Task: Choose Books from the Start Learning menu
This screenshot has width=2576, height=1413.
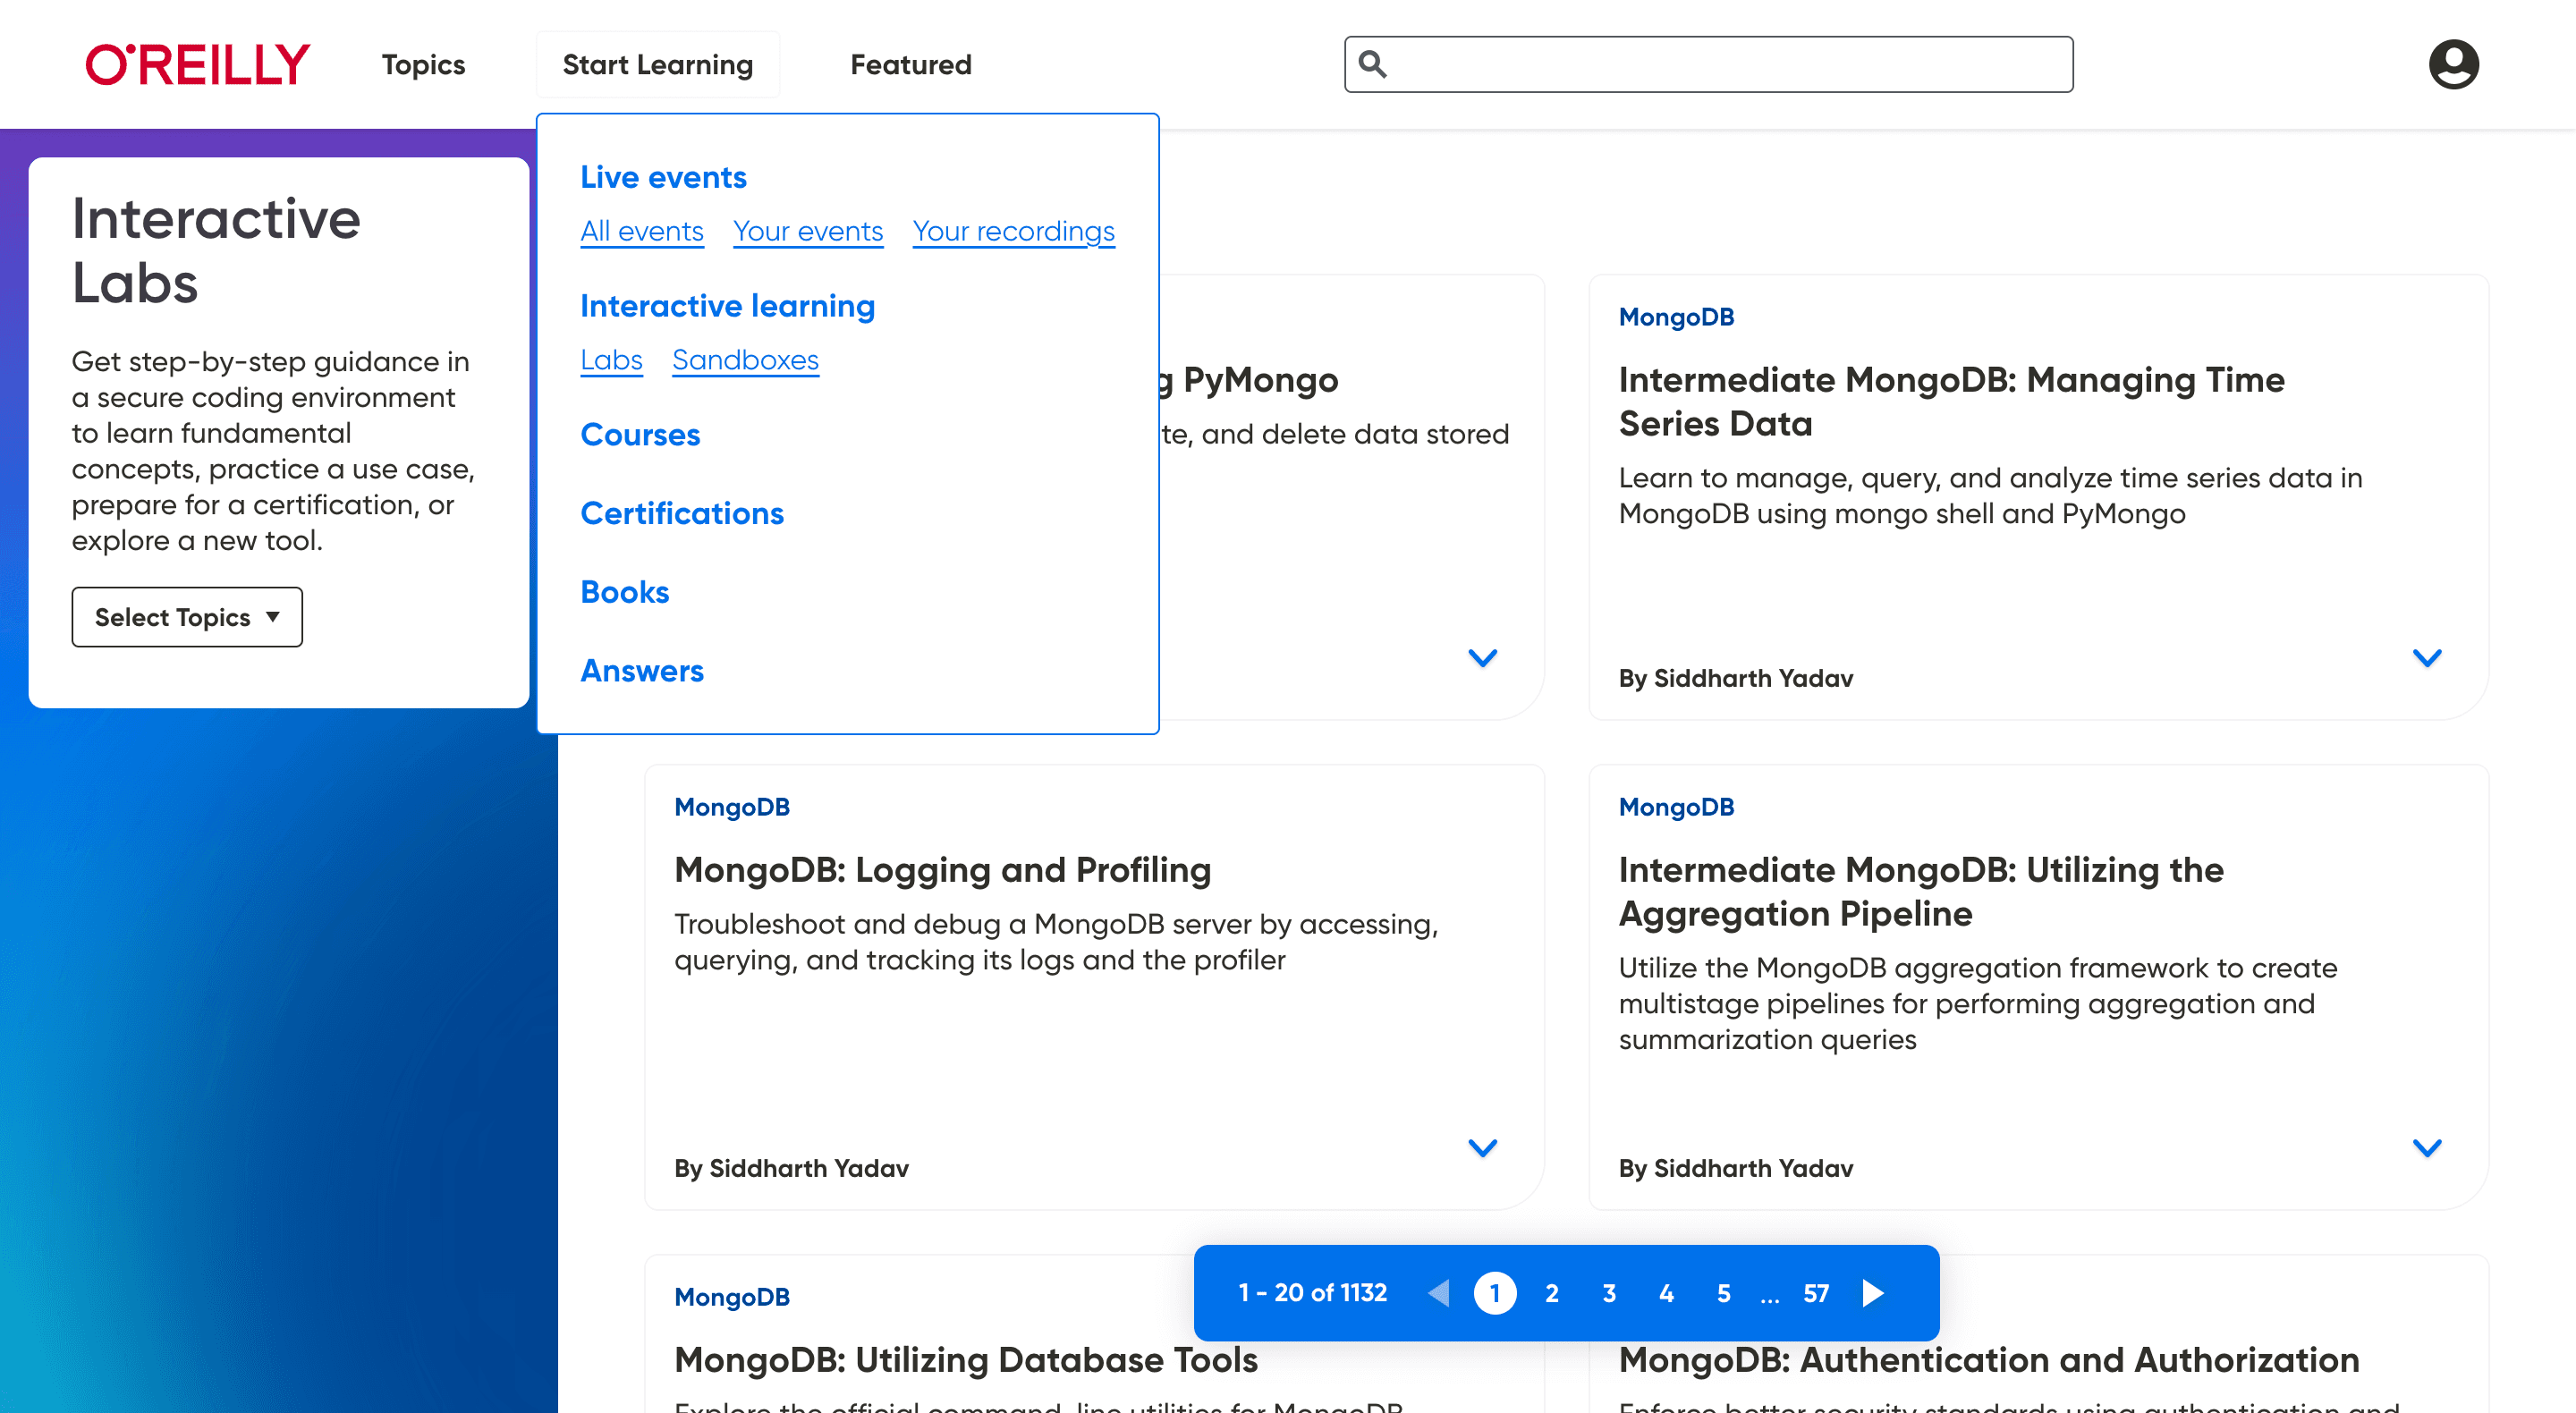Action: point(624,592)
